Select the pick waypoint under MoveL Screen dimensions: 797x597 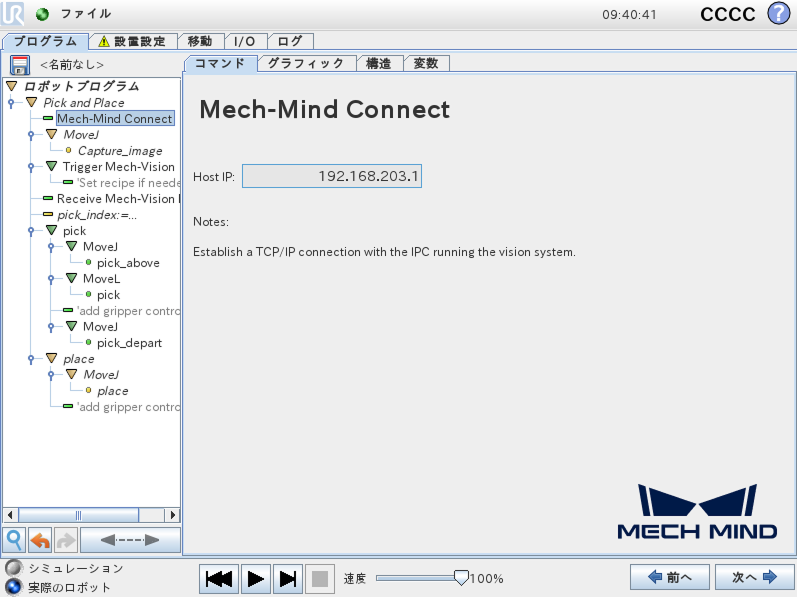(108, 295)
